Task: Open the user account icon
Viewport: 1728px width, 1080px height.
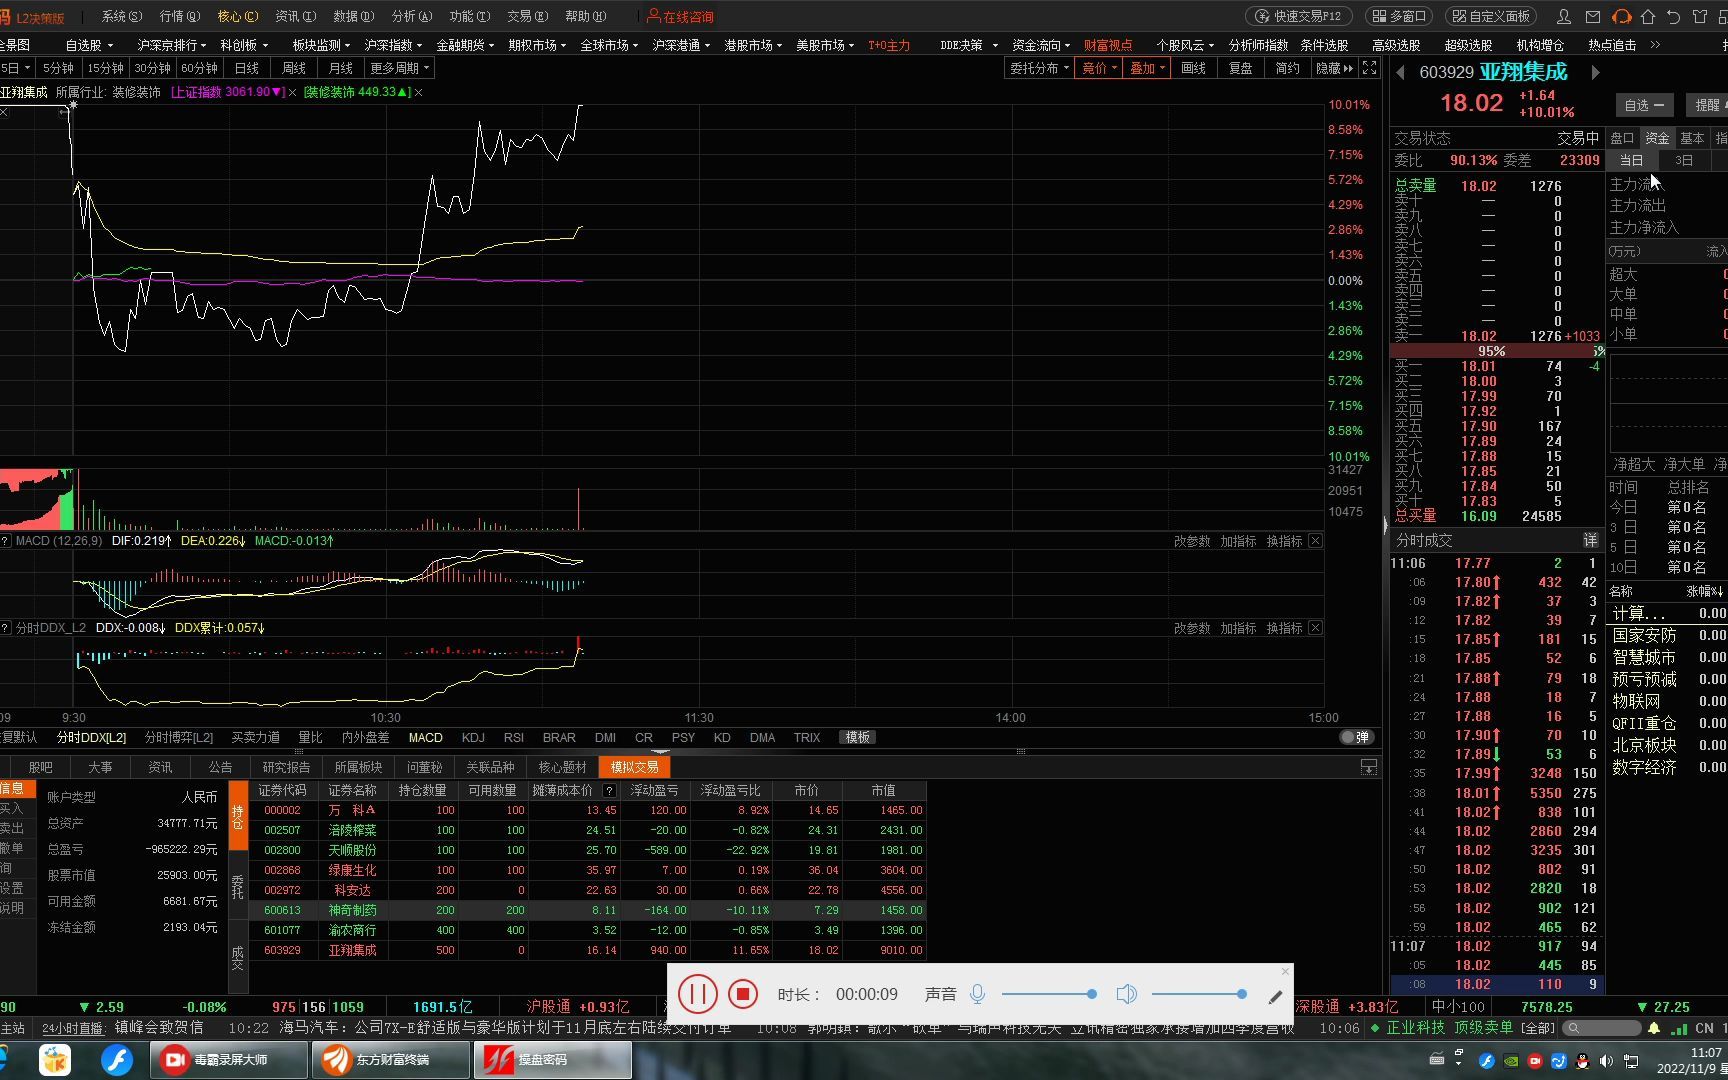Action: tap(1564, 17)
